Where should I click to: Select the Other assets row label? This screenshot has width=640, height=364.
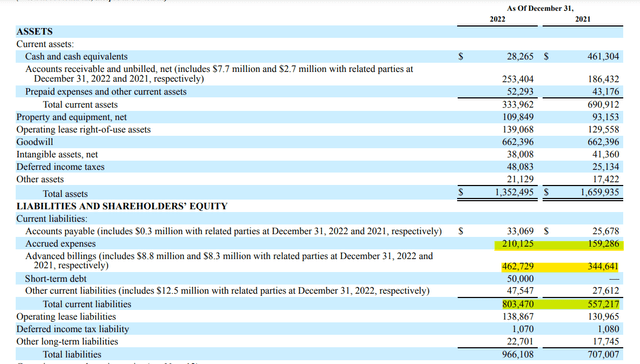[x=40, y=179]
